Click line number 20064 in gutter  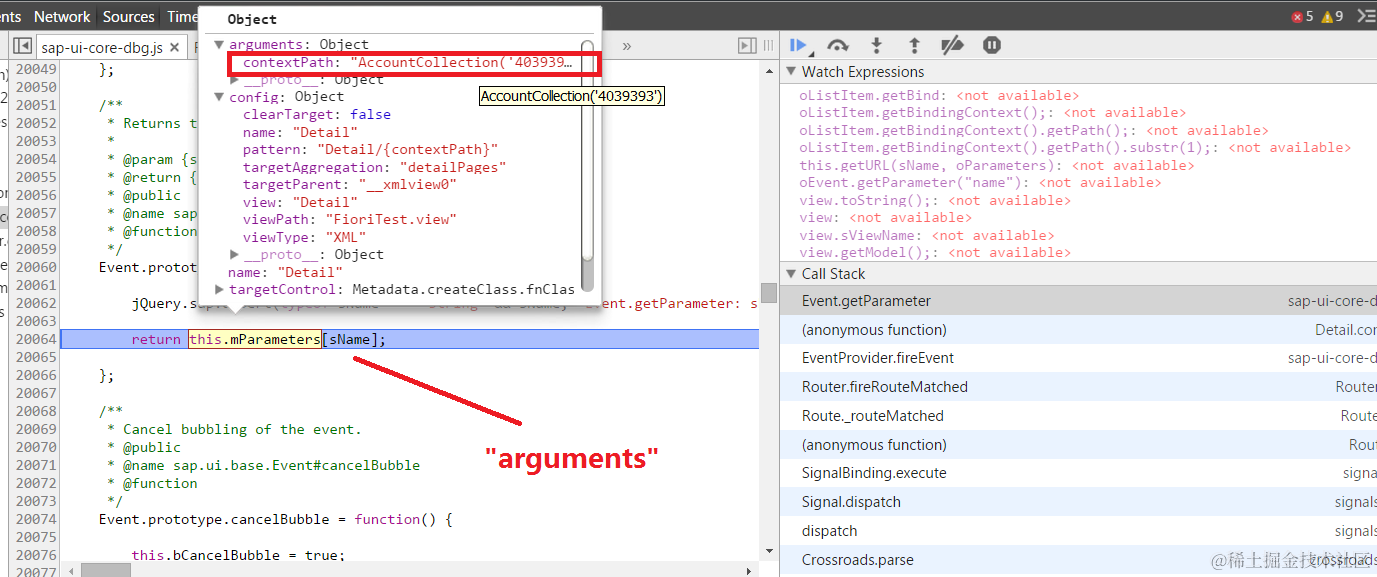tap(37, 340)
